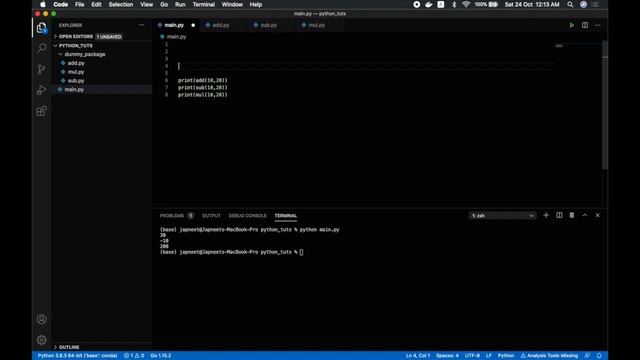640x360 pixels.
Task: Open add.py in the file tree
Action: pos(76,63)
